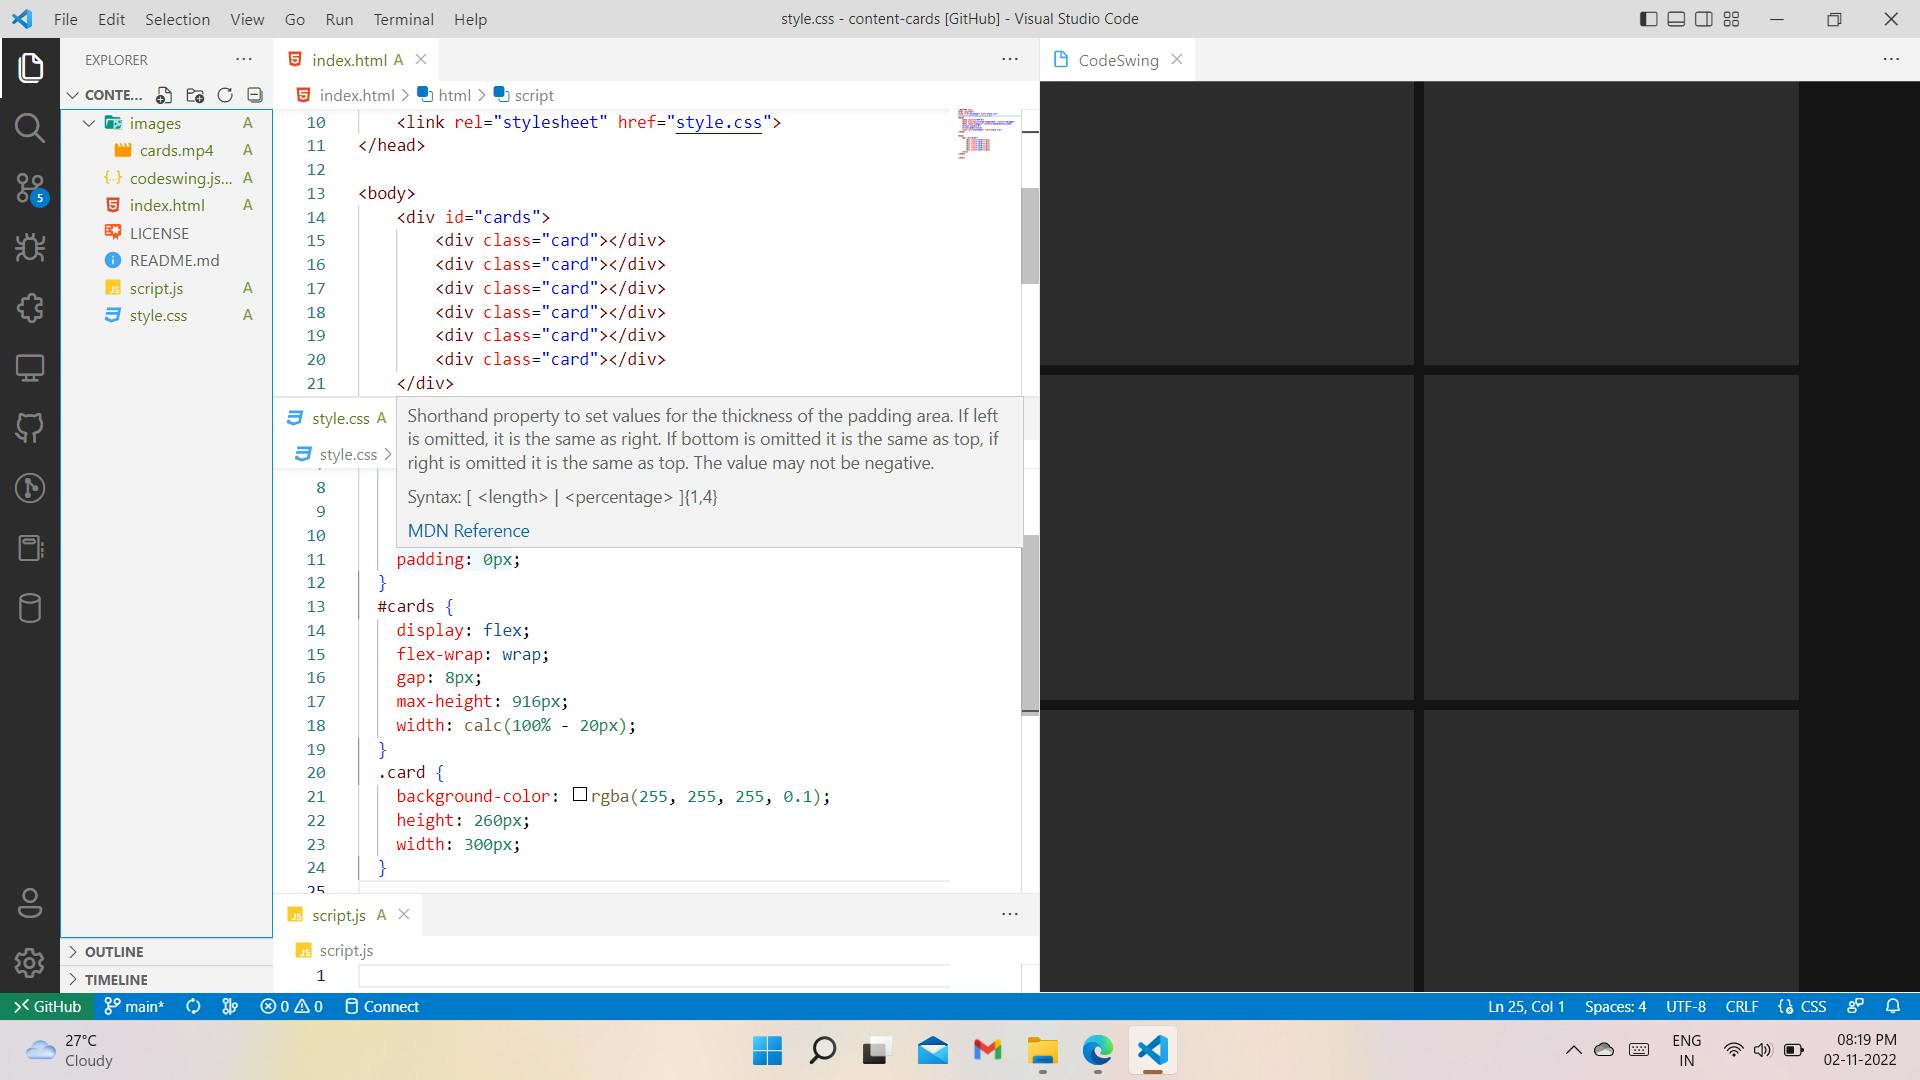Viewport: 1920px width, 1080px height.
Task: Open Customize Layout button in title bar
Action: (x=1732, y=19)
